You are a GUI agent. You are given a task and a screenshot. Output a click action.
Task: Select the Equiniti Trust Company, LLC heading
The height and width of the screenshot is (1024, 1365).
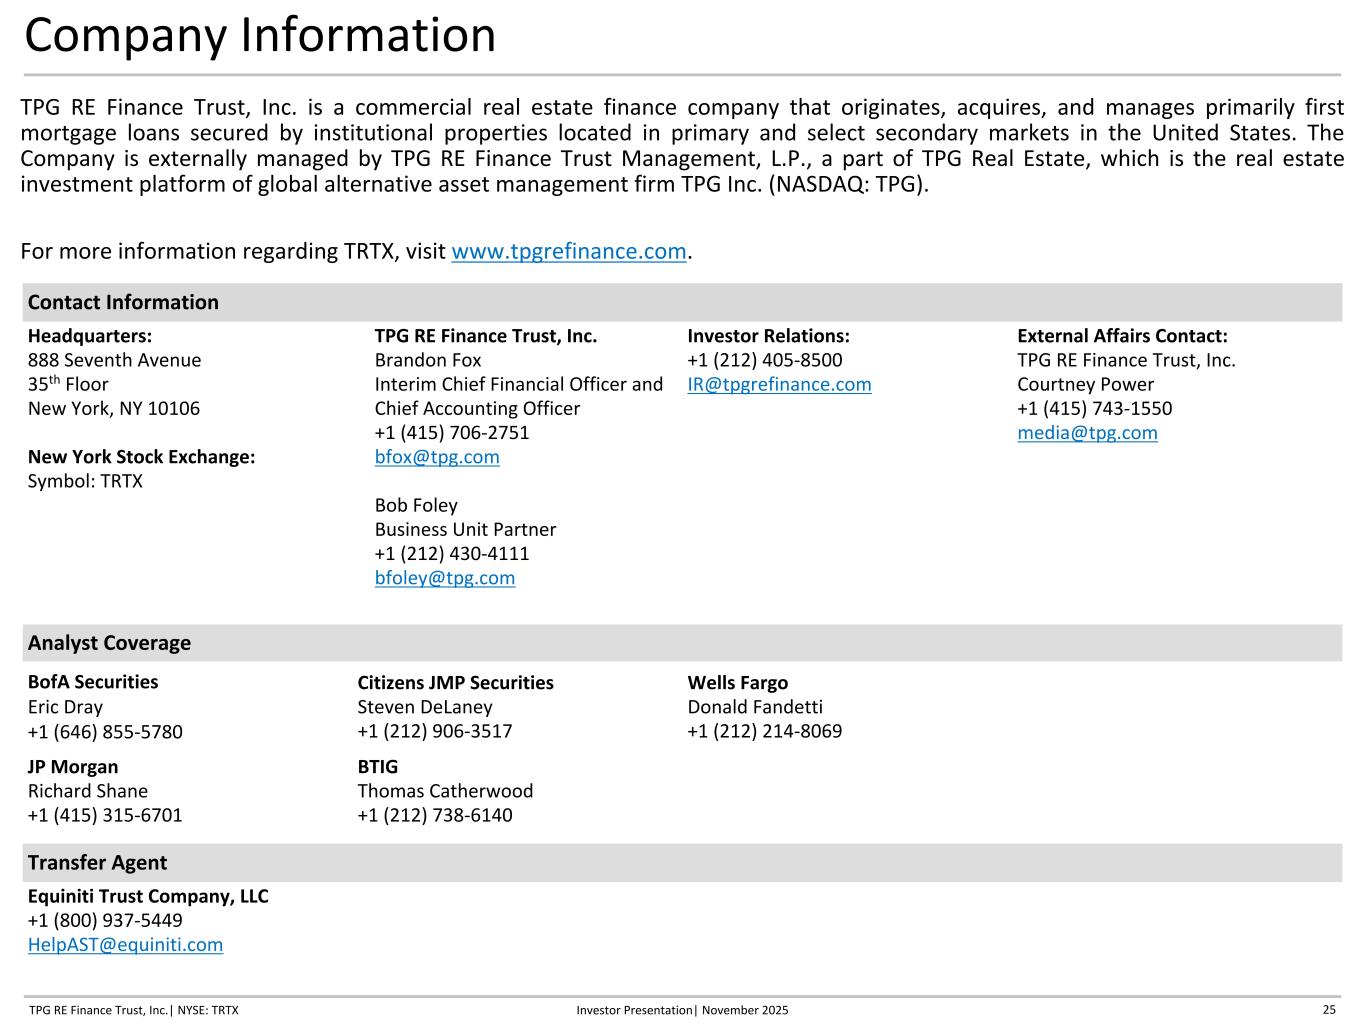148,896
